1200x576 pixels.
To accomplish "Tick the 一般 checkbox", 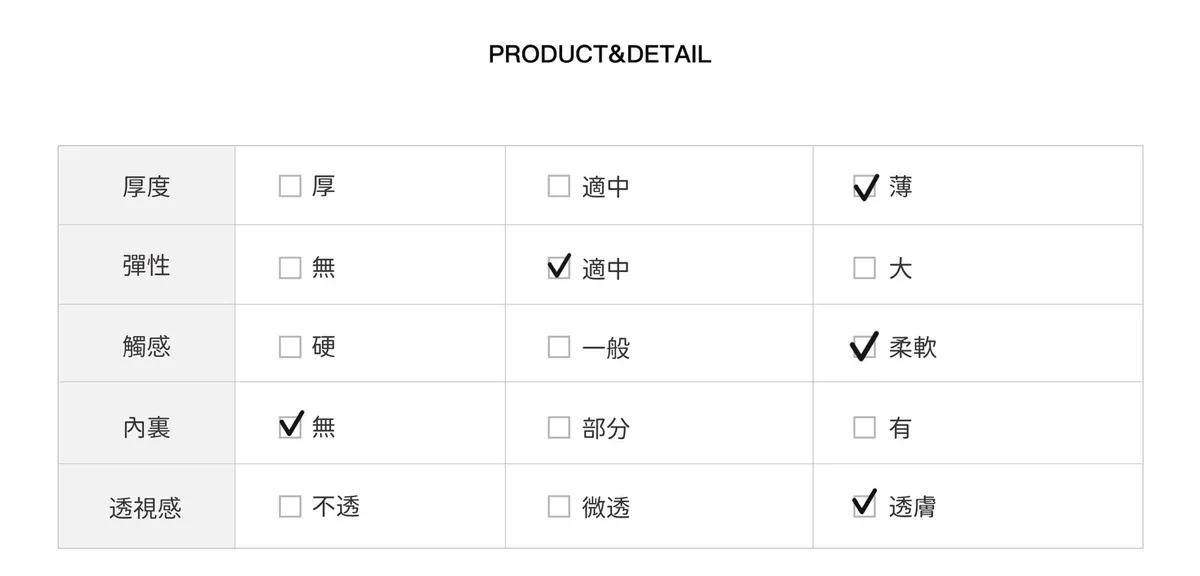I will (559, 347).
